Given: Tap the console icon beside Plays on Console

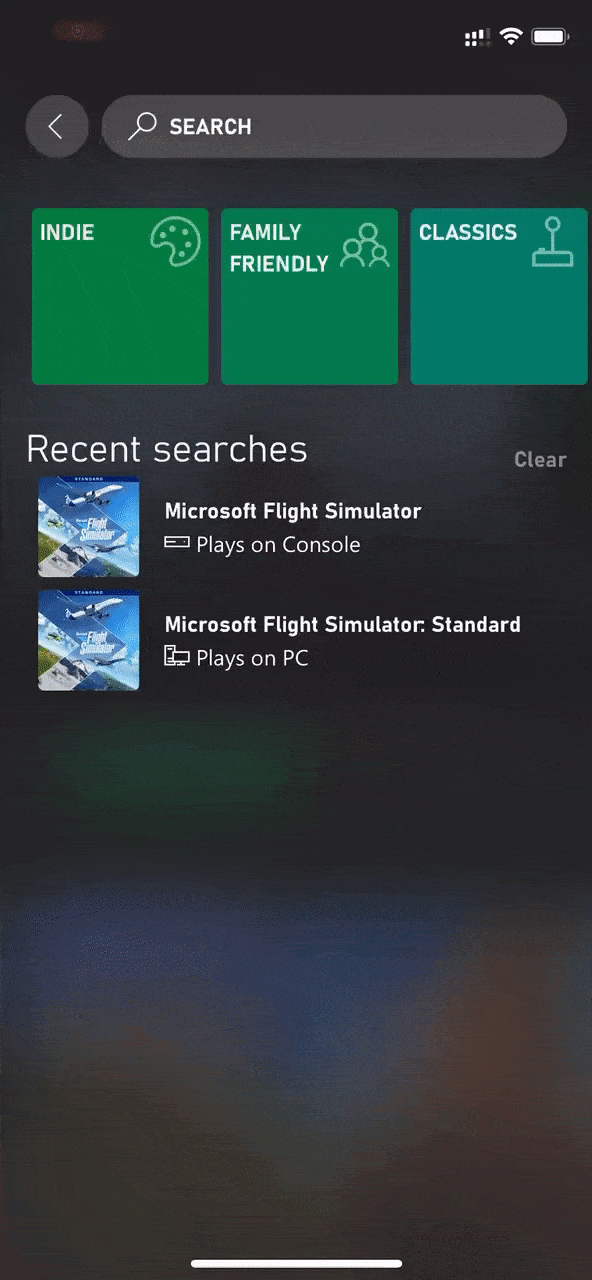Looking at the screenshot, I should (x=177, y=543).
